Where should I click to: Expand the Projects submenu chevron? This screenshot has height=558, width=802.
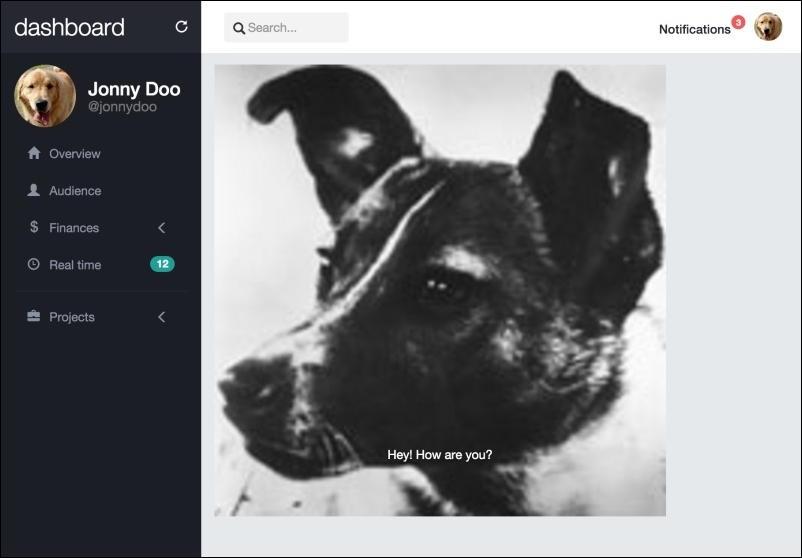pos(162,317)
